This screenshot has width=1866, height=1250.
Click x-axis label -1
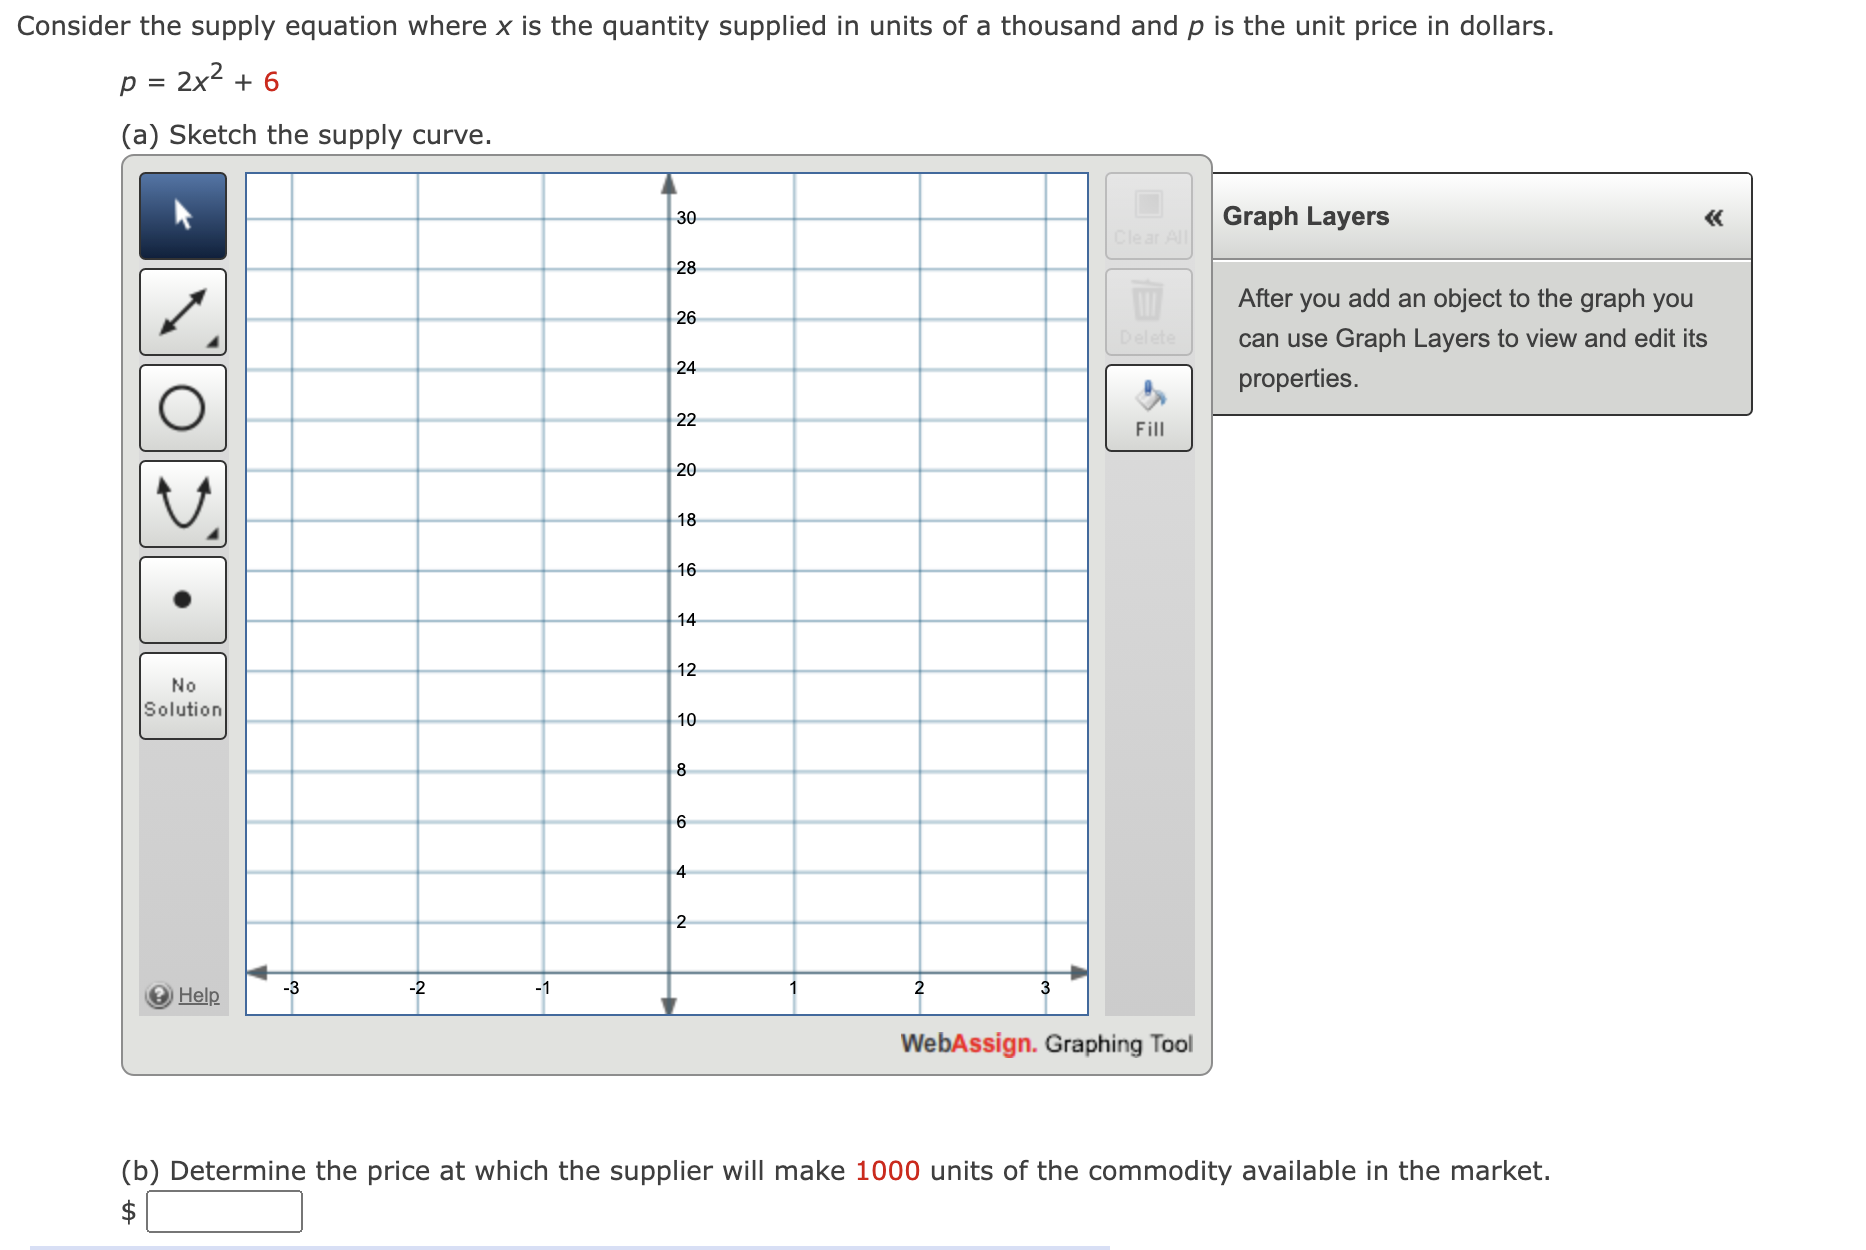click(x=542, y=988)
